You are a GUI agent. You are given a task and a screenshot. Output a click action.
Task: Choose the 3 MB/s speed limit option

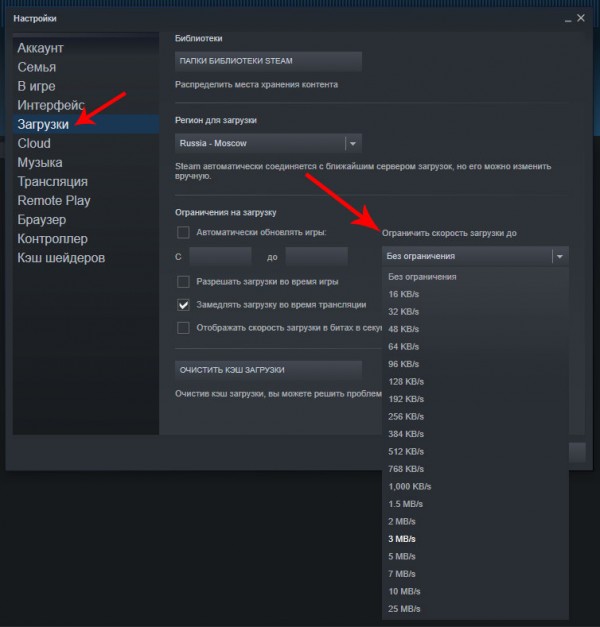475,539
